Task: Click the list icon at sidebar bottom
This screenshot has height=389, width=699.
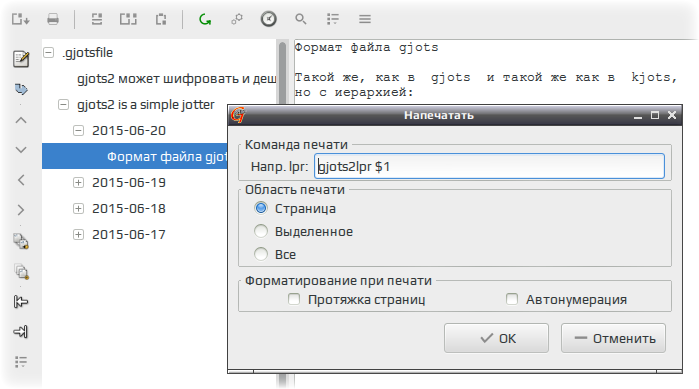Action: tap(21, 361)
